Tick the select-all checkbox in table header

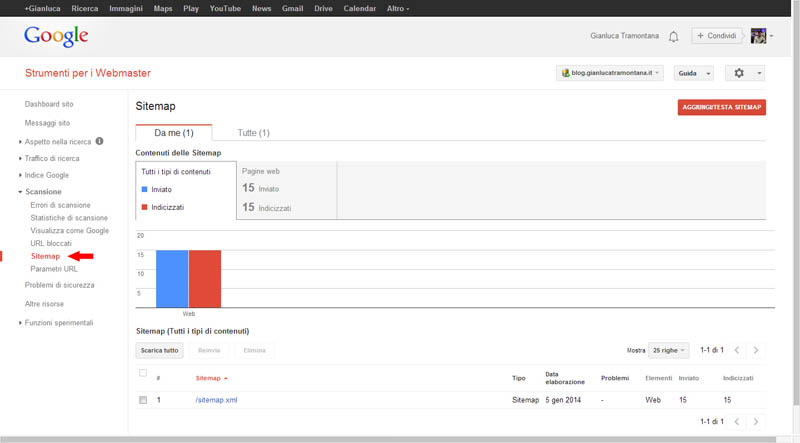tap(143, 373)
